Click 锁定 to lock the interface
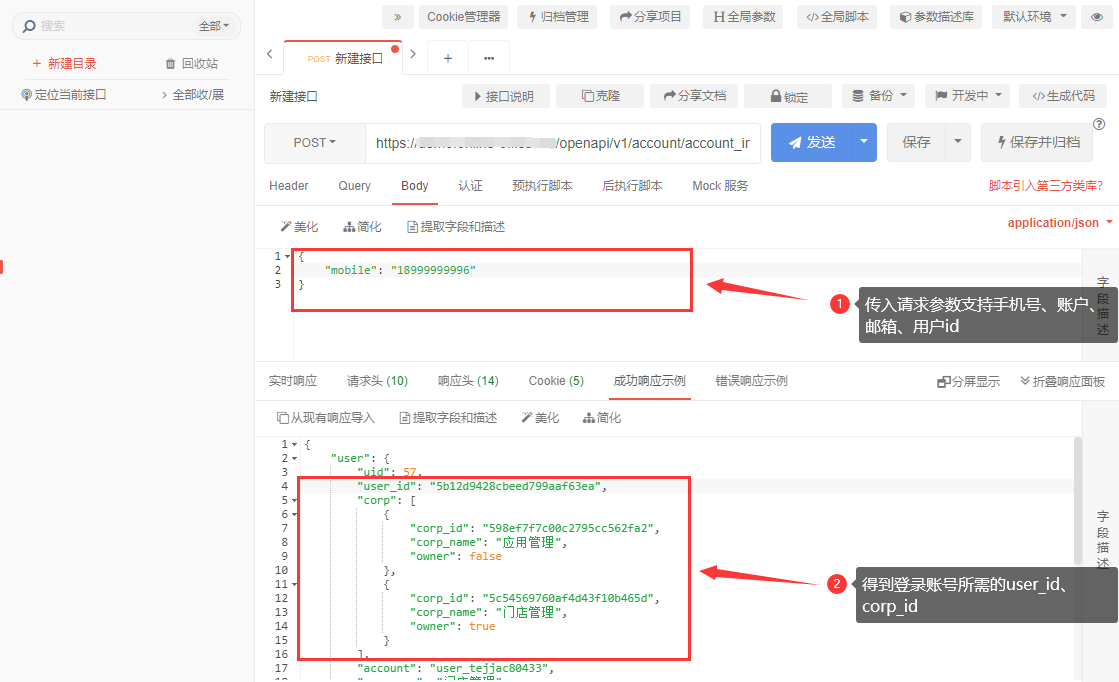1119x682 pixels. click(788, 96)
